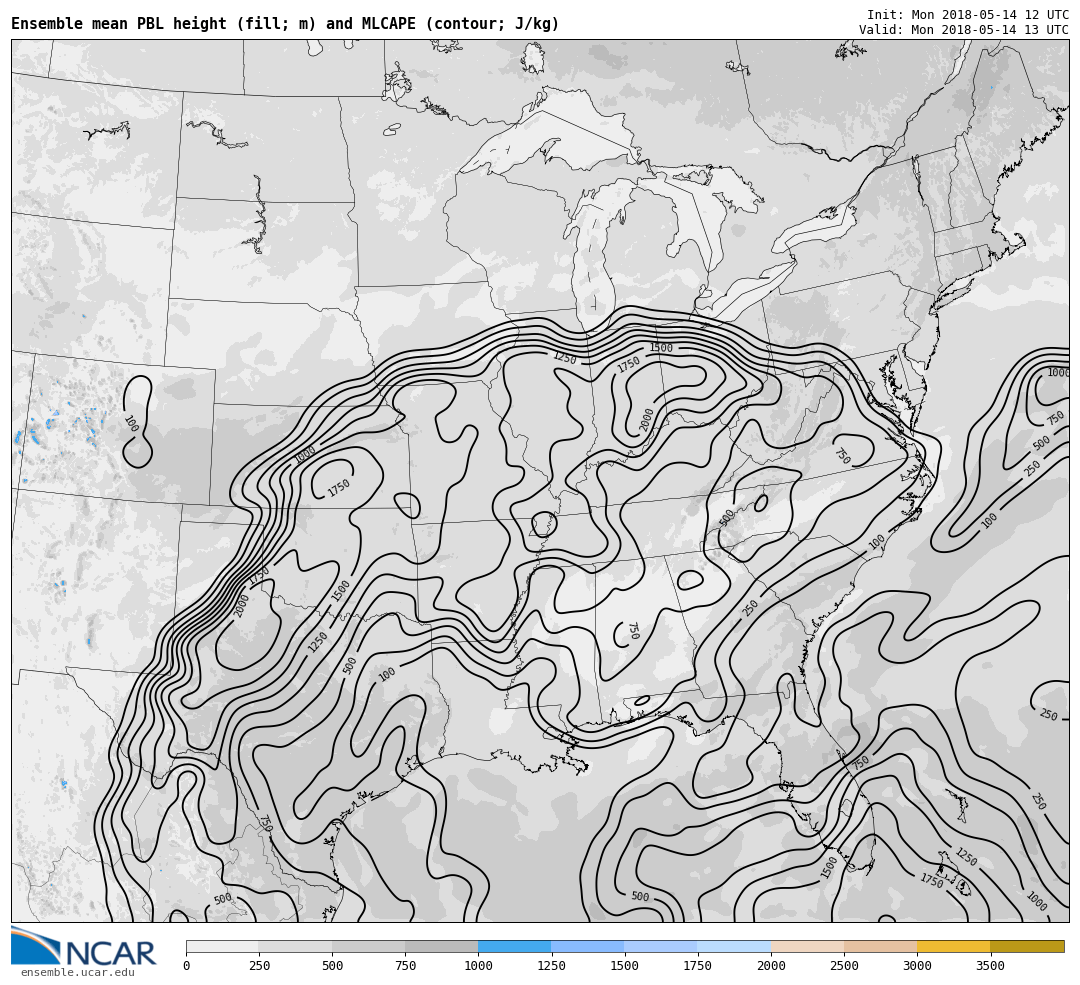Image resolution: width=1080 pixels, height=985 pixels.
Task: Click the Init time text
Action: tap(967, 15)
